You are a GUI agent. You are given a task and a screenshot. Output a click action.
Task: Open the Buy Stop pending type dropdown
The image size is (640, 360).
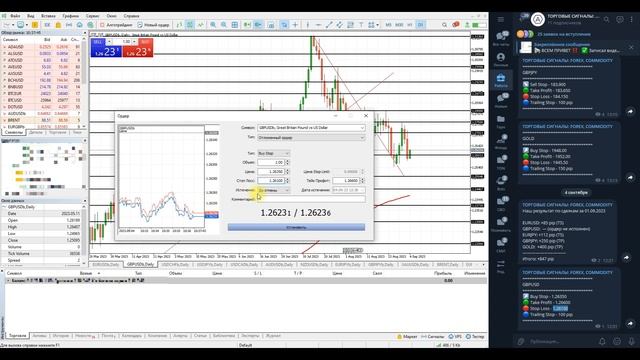point(273,153)
